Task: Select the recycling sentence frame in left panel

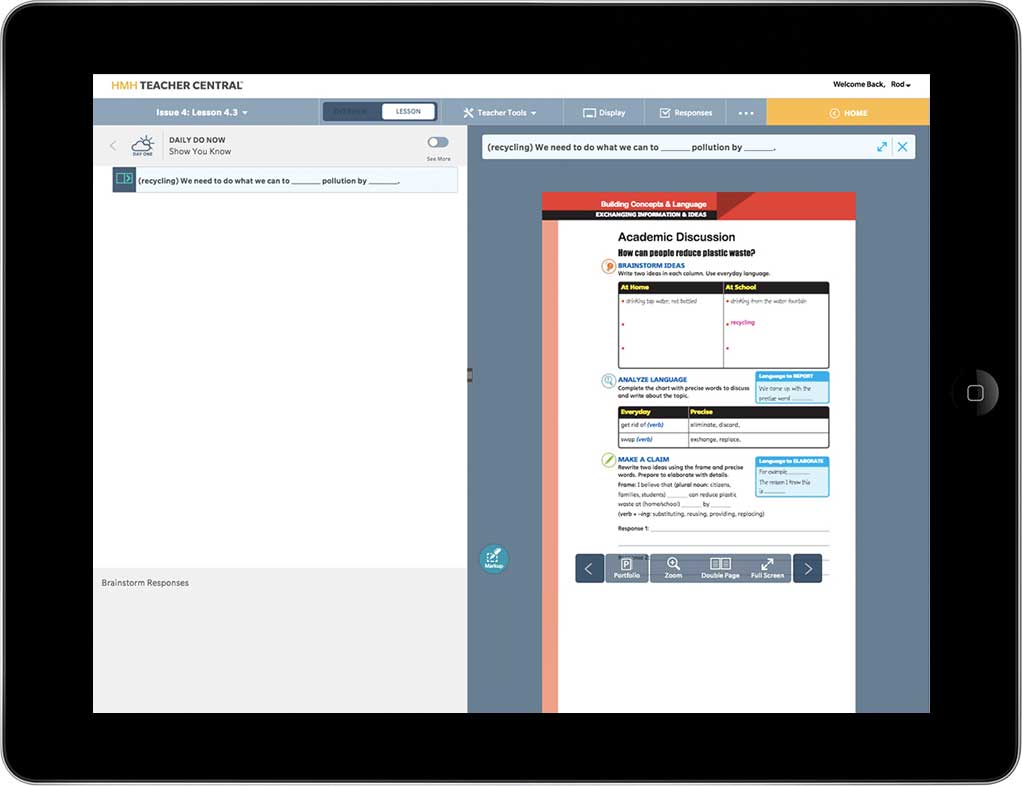Action: tap(285, 180)
